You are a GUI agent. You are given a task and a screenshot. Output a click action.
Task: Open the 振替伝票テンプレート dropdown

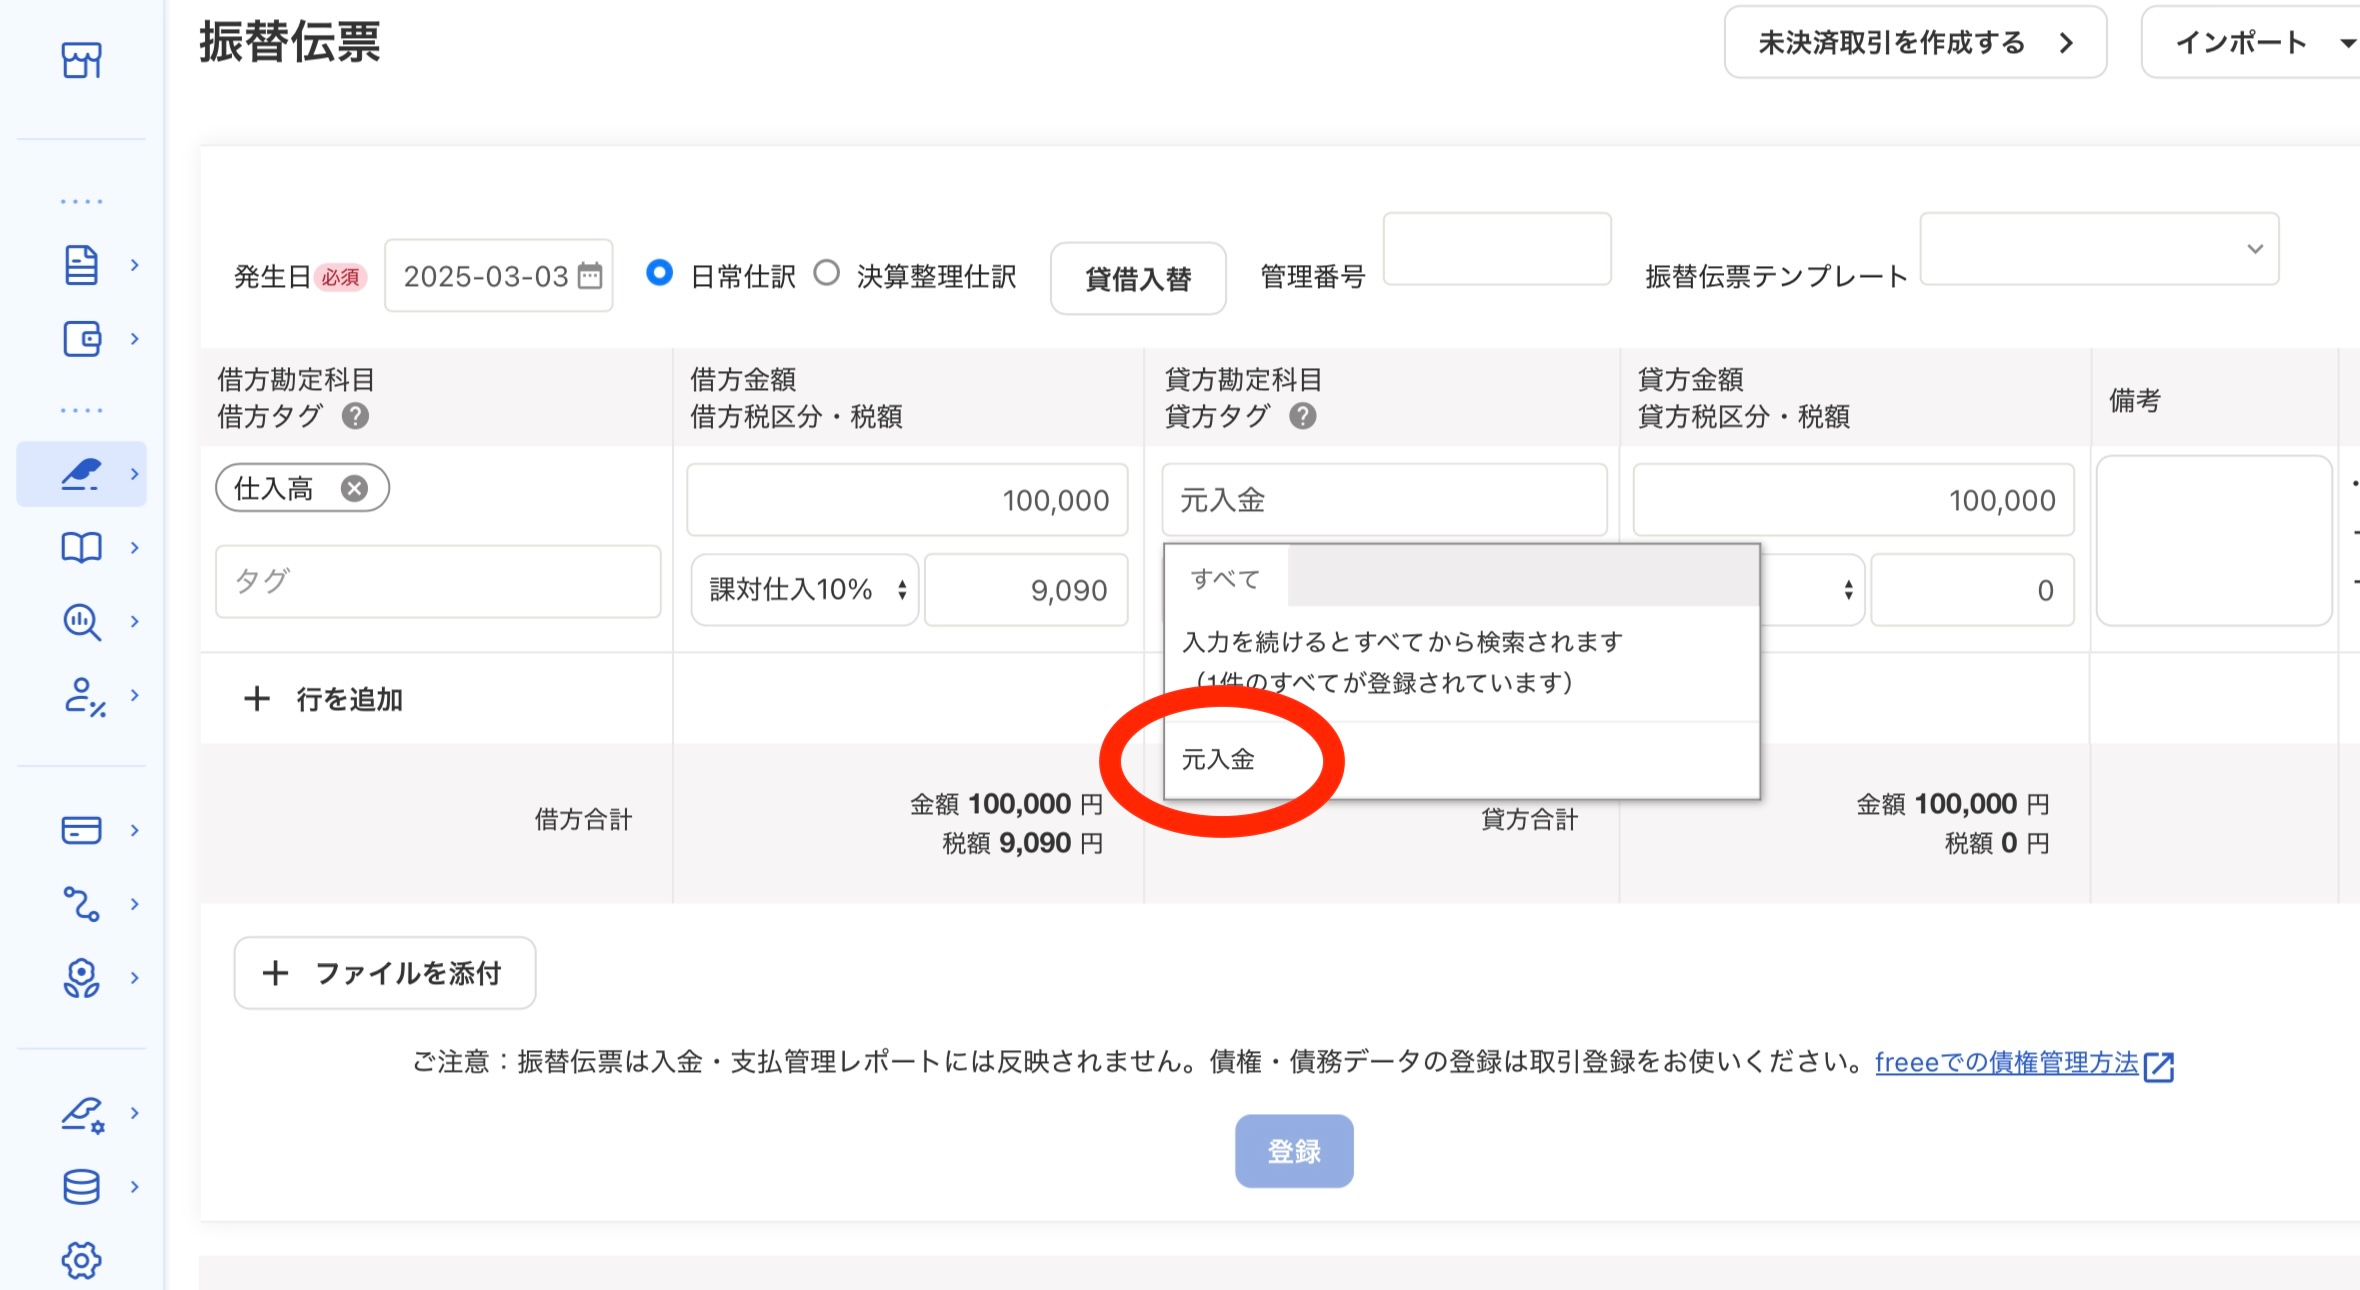point(2099,249)
